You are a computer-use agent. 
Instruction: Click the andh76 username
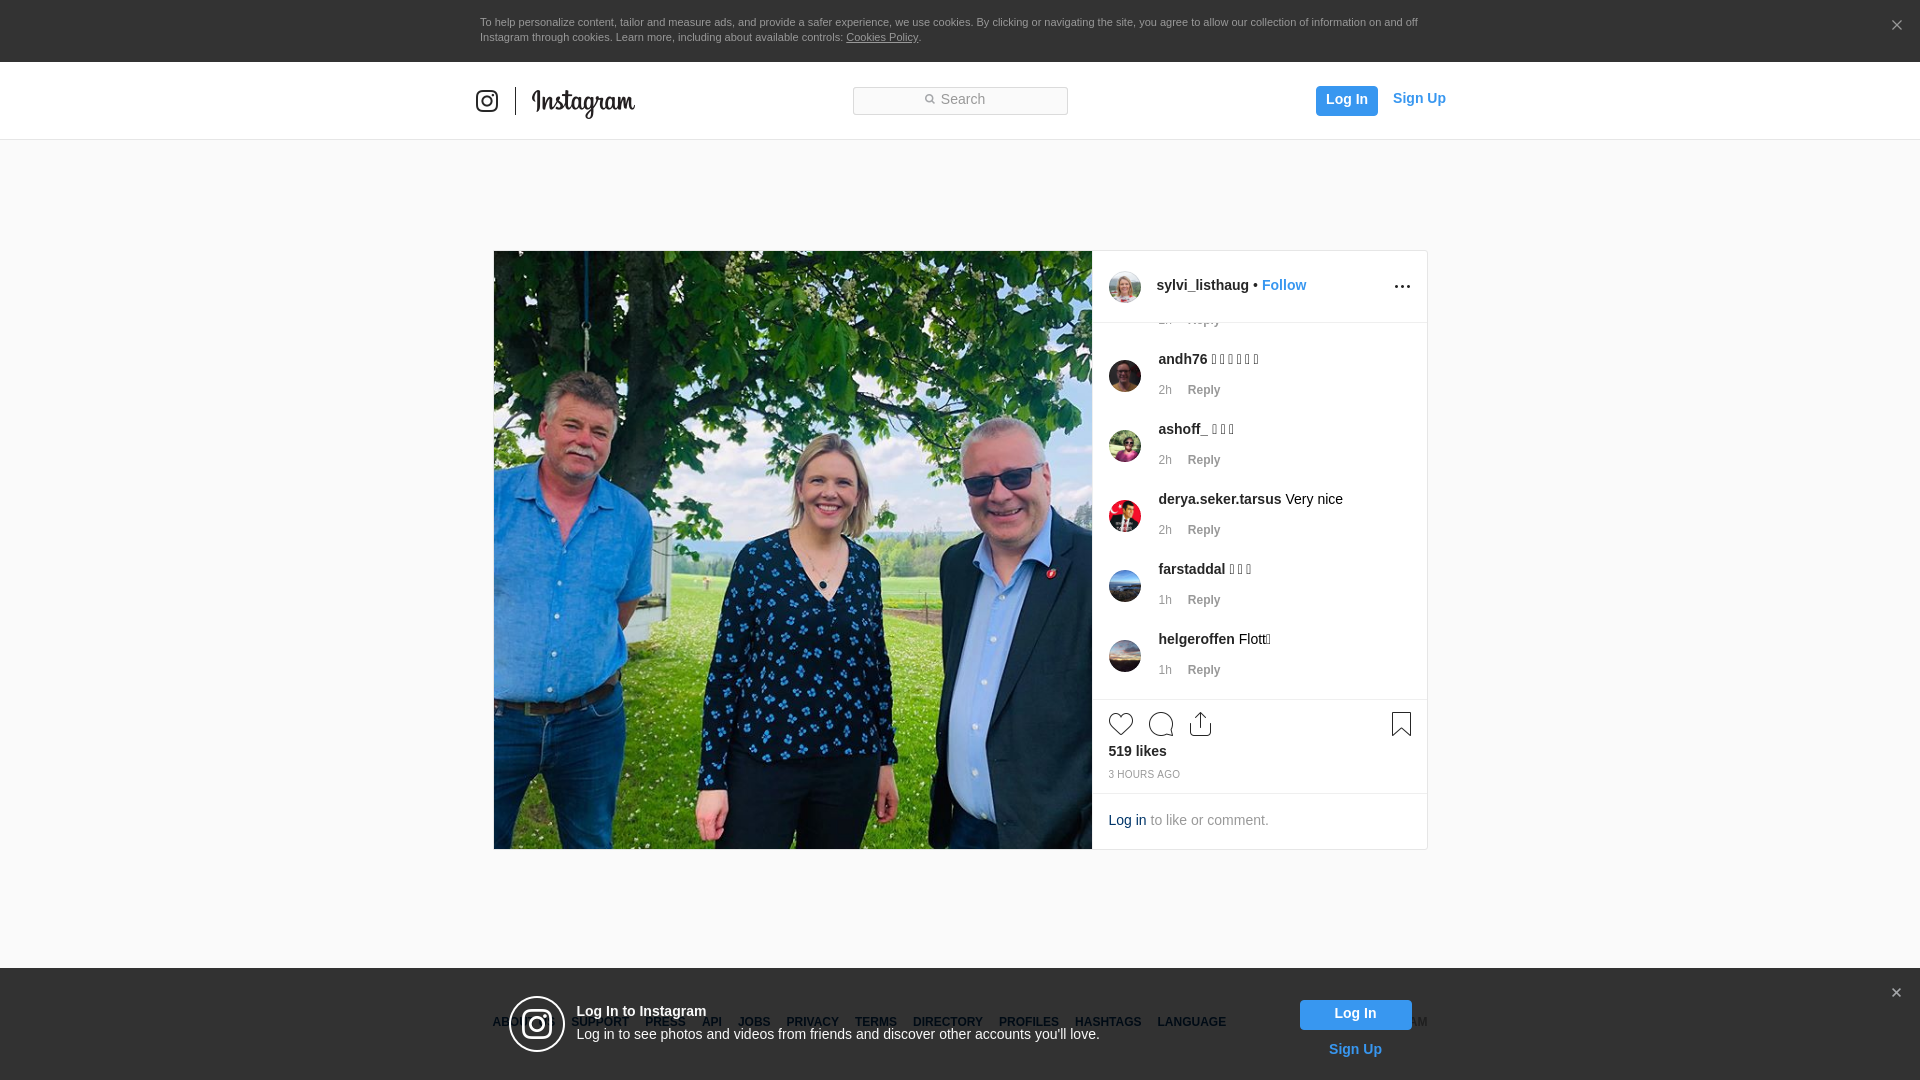pos(1183,359)
